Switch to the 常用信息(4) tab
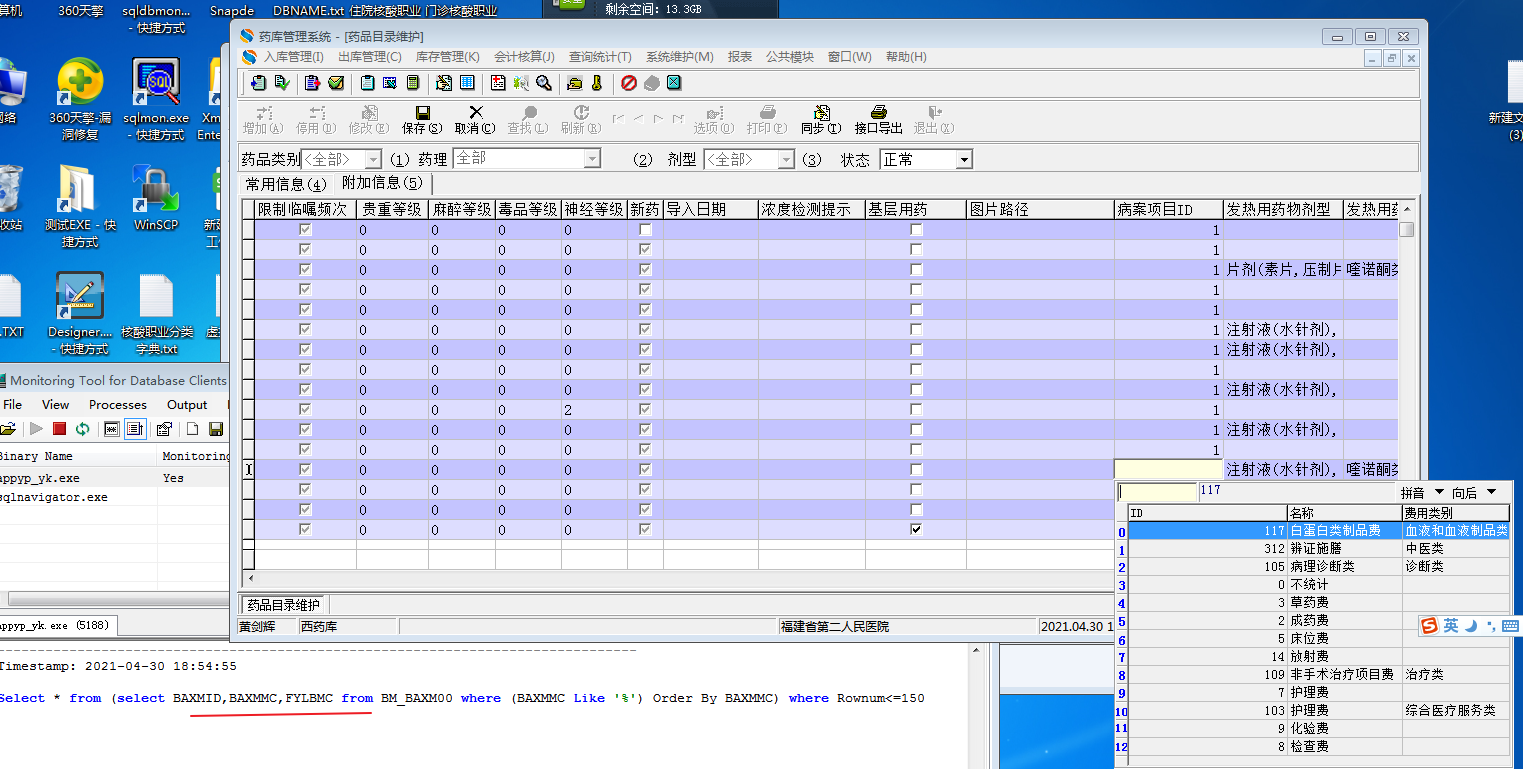 click(286, 184)
